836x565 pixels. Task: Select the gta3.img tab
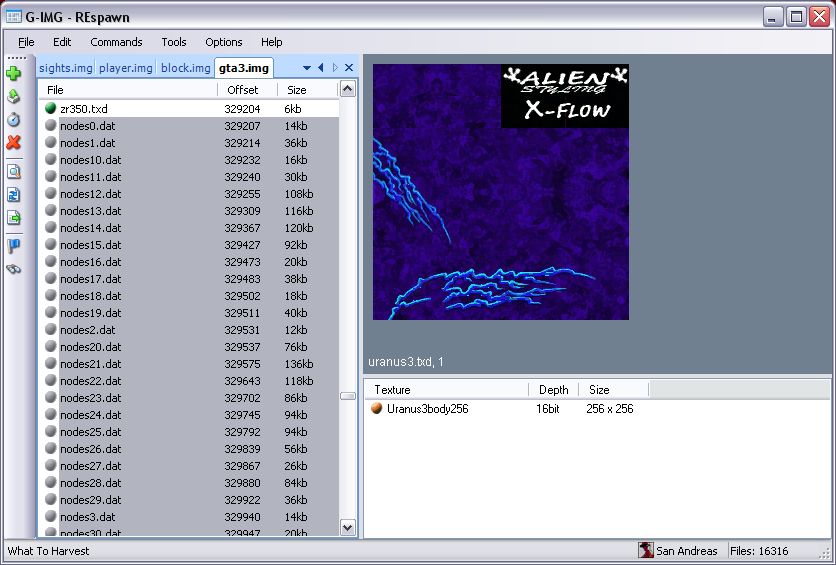[x=244, y=68]
